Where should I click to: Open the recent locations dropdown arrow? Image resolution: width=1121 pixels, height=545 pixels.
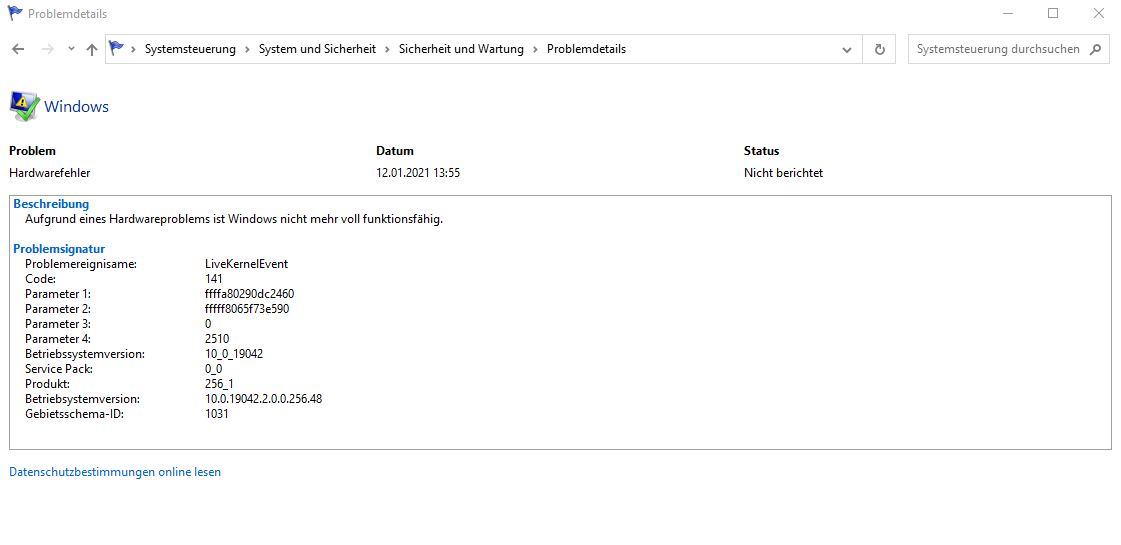tap(71, 49)
